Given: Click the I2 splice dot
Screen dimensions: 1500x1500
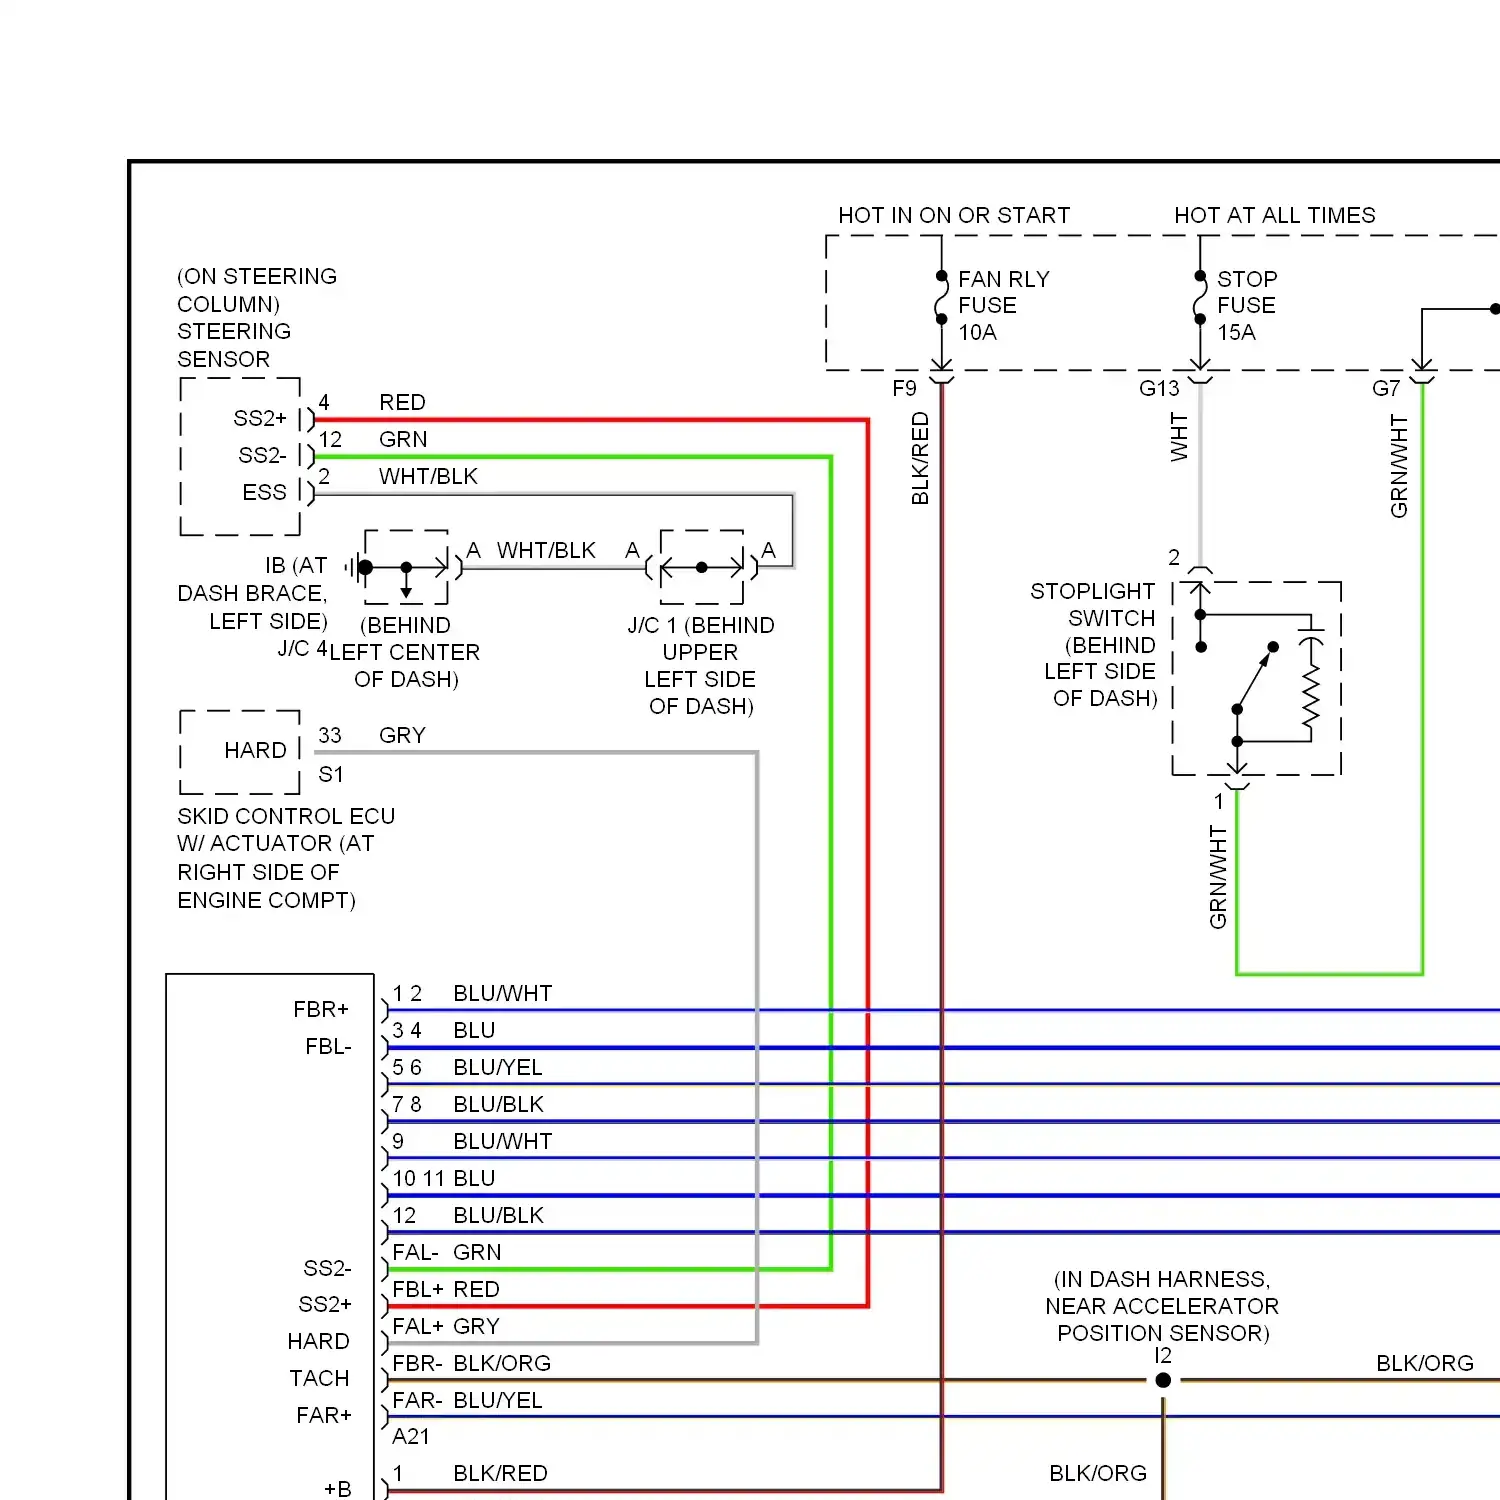Looking at the screenshot, I should tap(1163, 1380).
